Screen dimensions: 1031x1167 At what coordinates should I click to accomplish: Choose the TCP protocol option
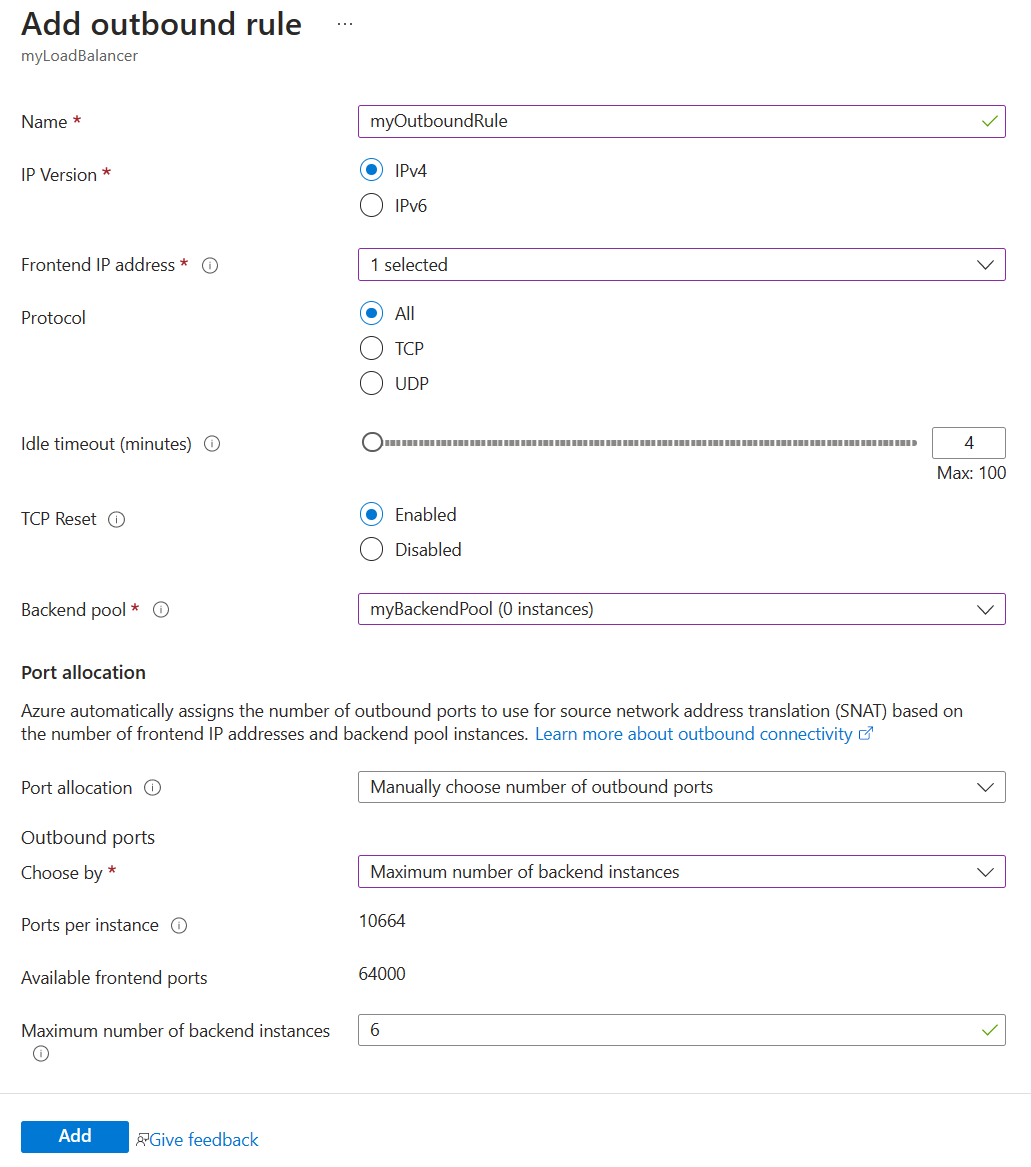tap(371, 349)
